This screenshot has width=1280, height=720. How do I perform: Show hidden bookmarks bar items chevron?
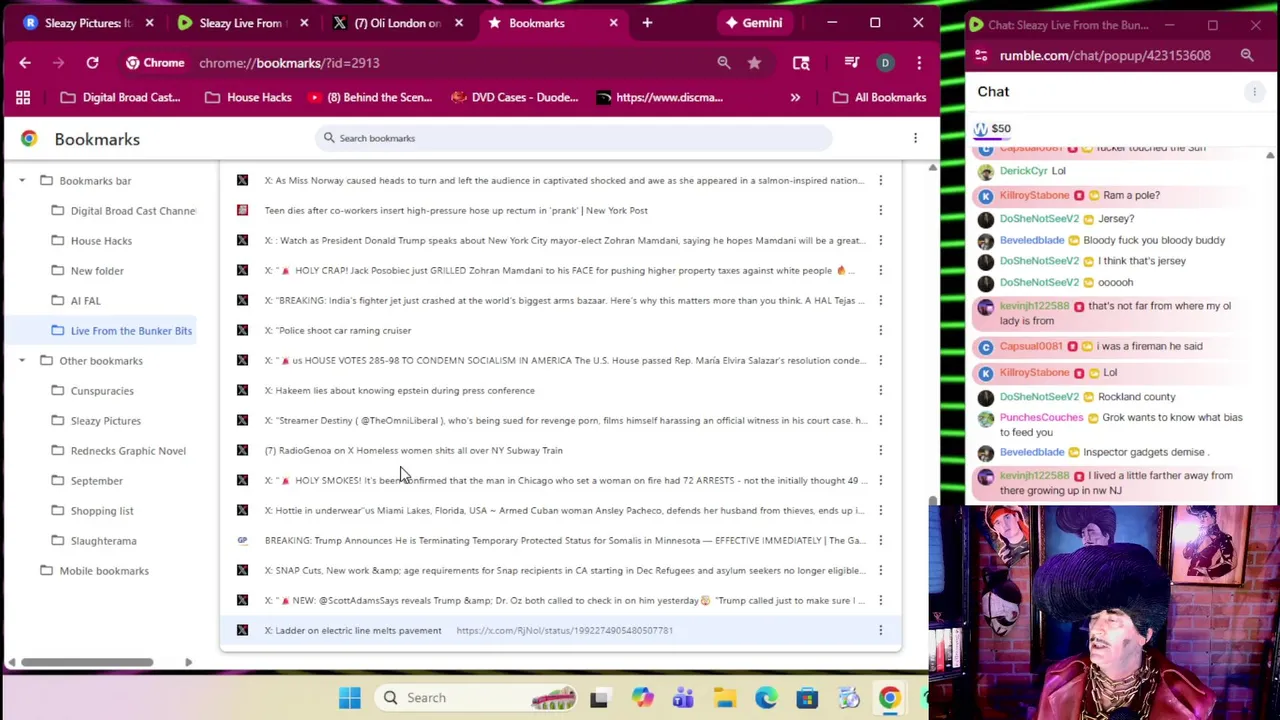tap(795, 97)
